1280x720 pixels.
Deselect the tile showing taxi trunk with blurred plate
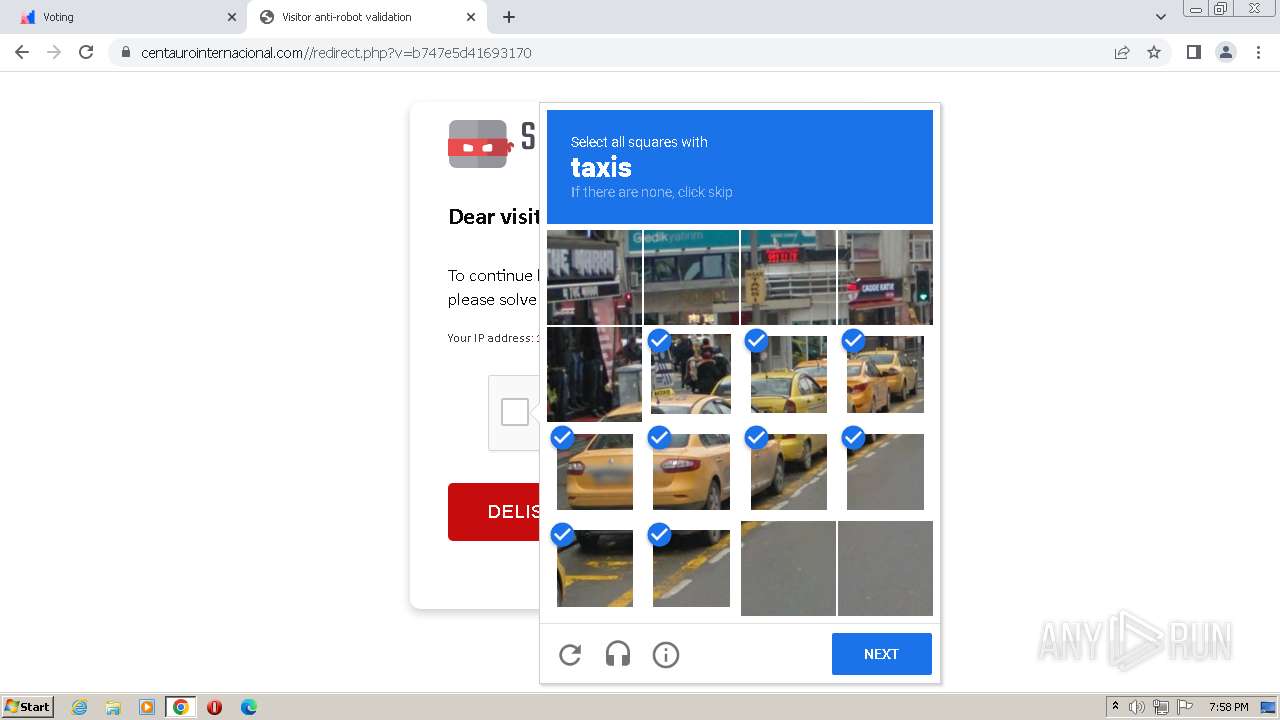tap(594, 471)
